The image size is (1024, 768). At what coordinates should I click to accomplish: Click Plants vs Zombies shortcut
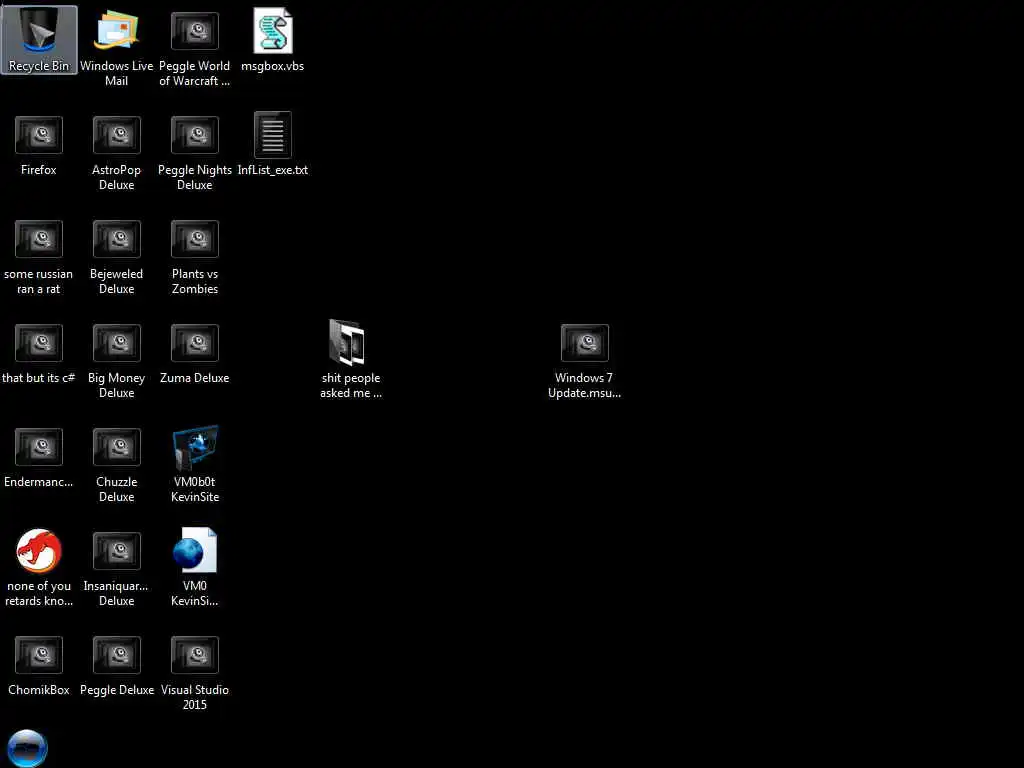tap(195, 256)
